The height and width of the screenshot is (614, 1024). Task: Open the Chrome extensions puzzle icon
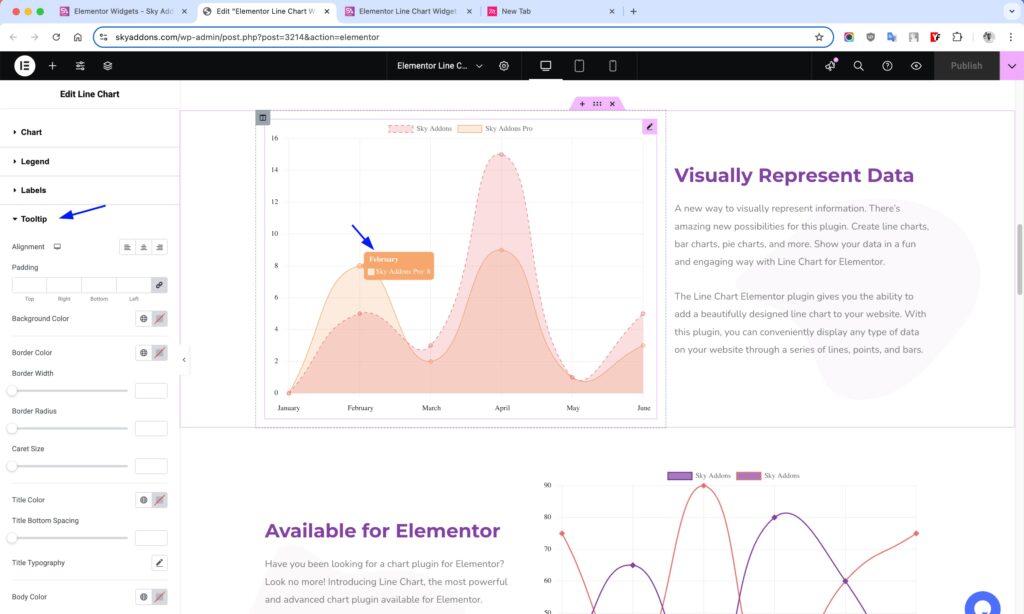pos(957,37)
